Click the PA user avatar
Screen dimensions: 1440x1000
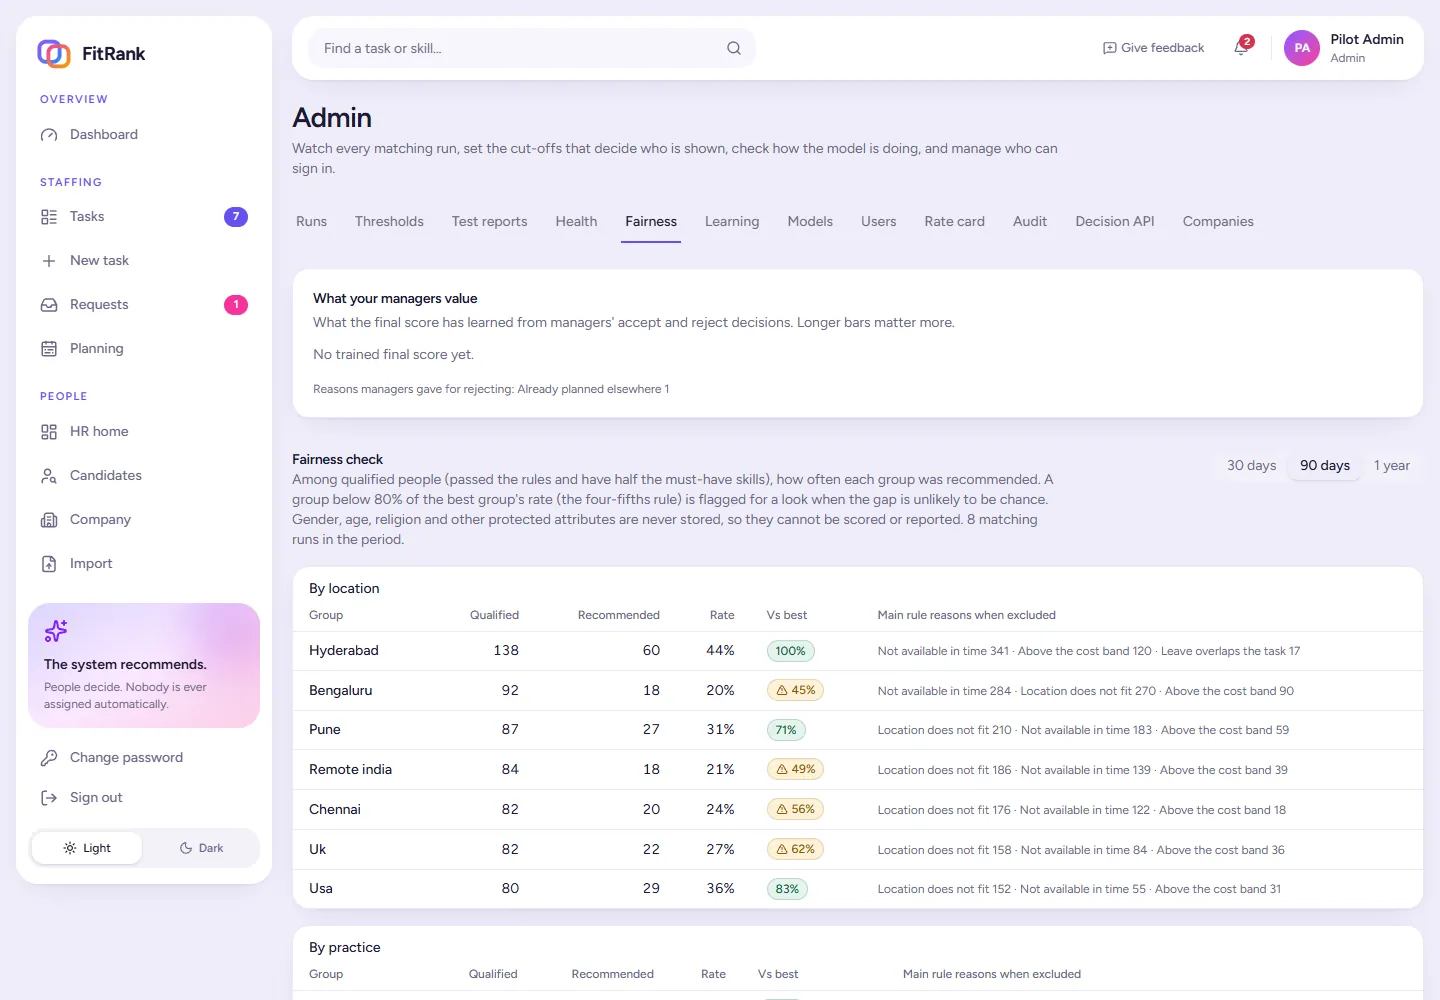click(1302, 48)
